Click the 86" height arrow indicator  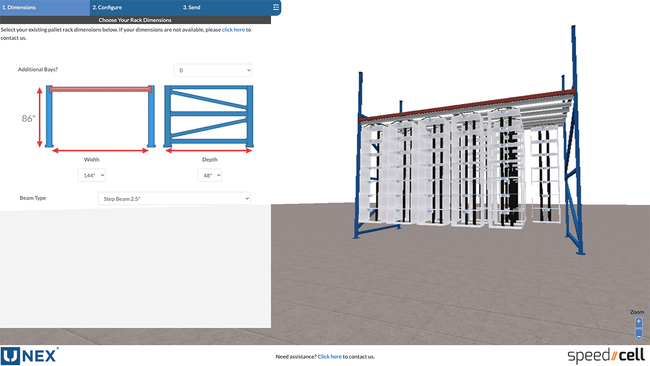click(39, 117)
